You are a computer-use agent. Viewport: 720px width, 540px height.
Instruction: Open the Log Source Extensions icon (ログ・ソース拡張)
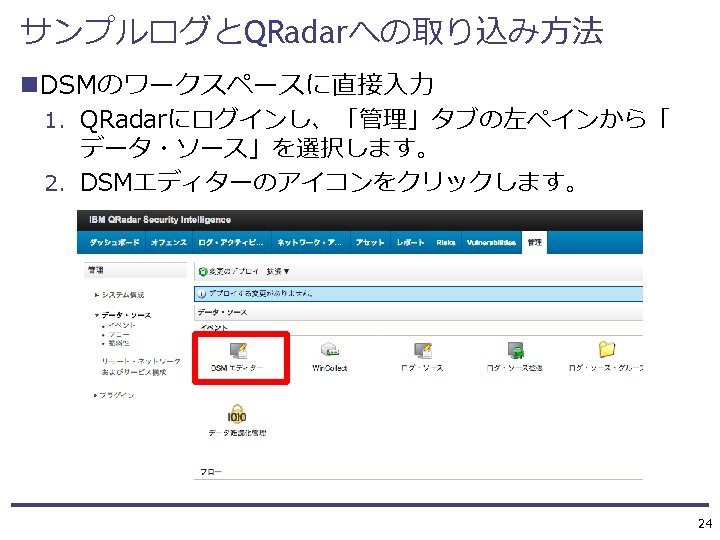[x=515, y=350]
